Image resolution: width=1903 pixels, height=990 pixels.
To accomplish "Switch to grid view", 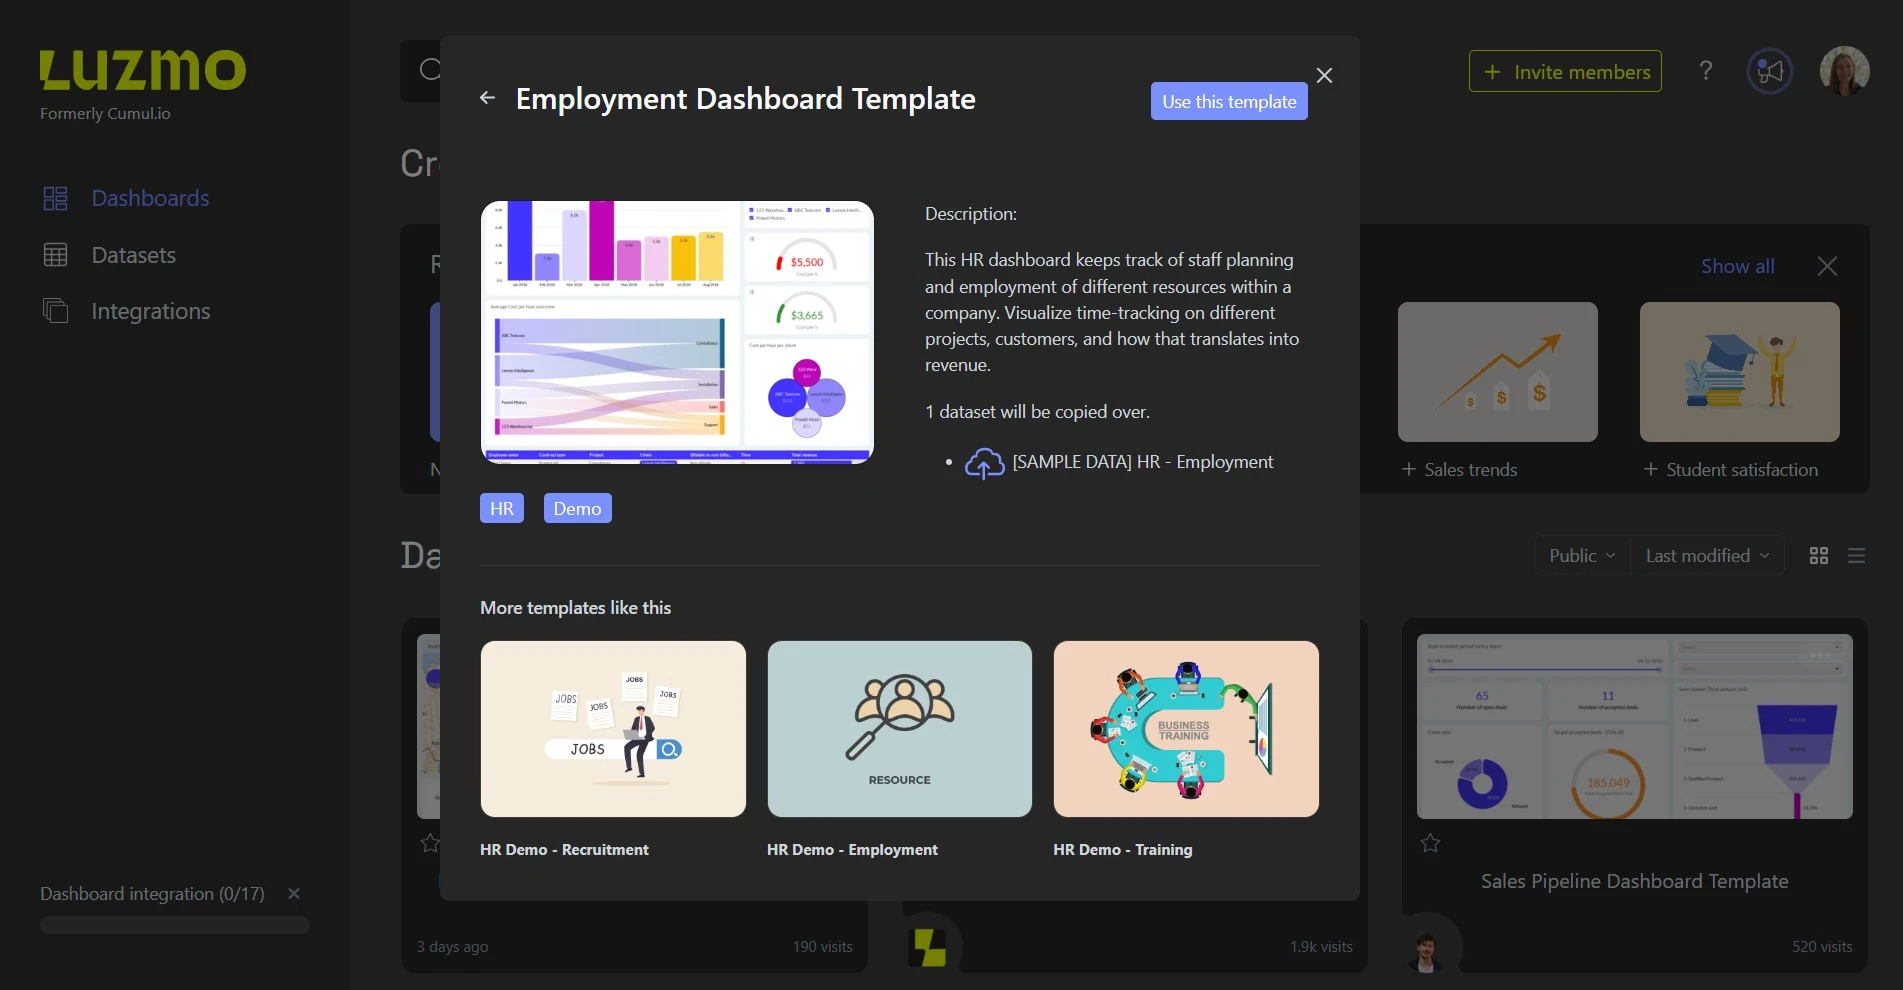I will click(1819, 555).
